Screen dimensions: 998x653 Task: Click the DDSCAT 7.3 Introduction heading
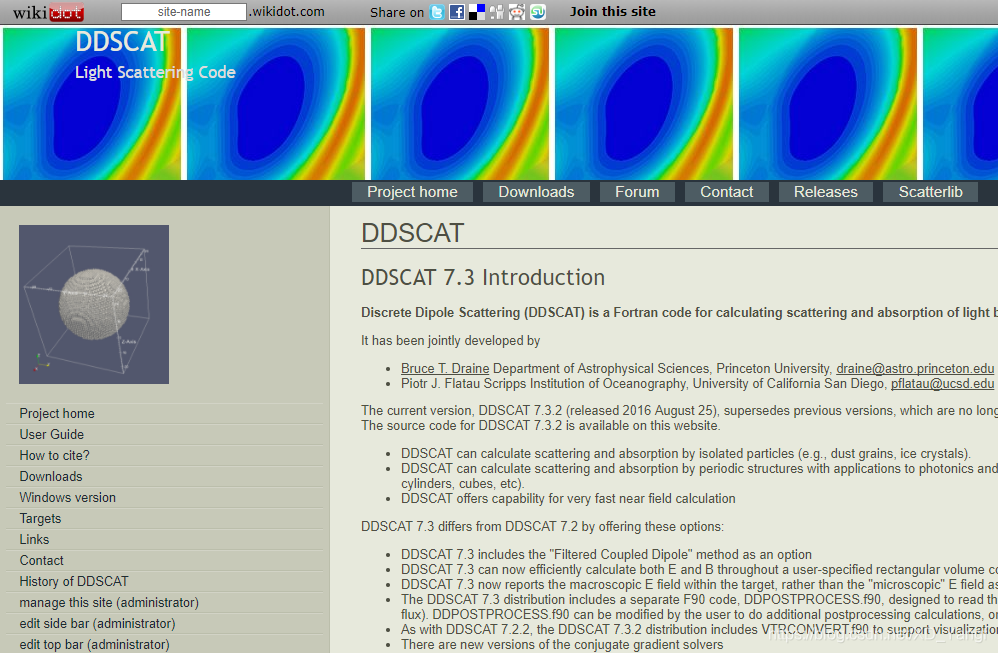(483, 277)
